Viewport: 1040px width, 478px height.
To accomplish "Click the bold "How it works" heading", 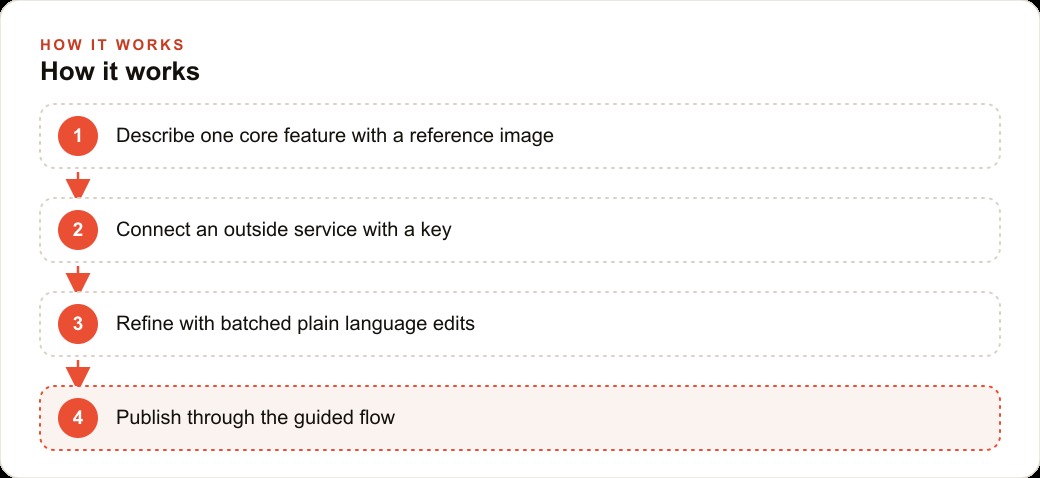I will pos(120,72).
